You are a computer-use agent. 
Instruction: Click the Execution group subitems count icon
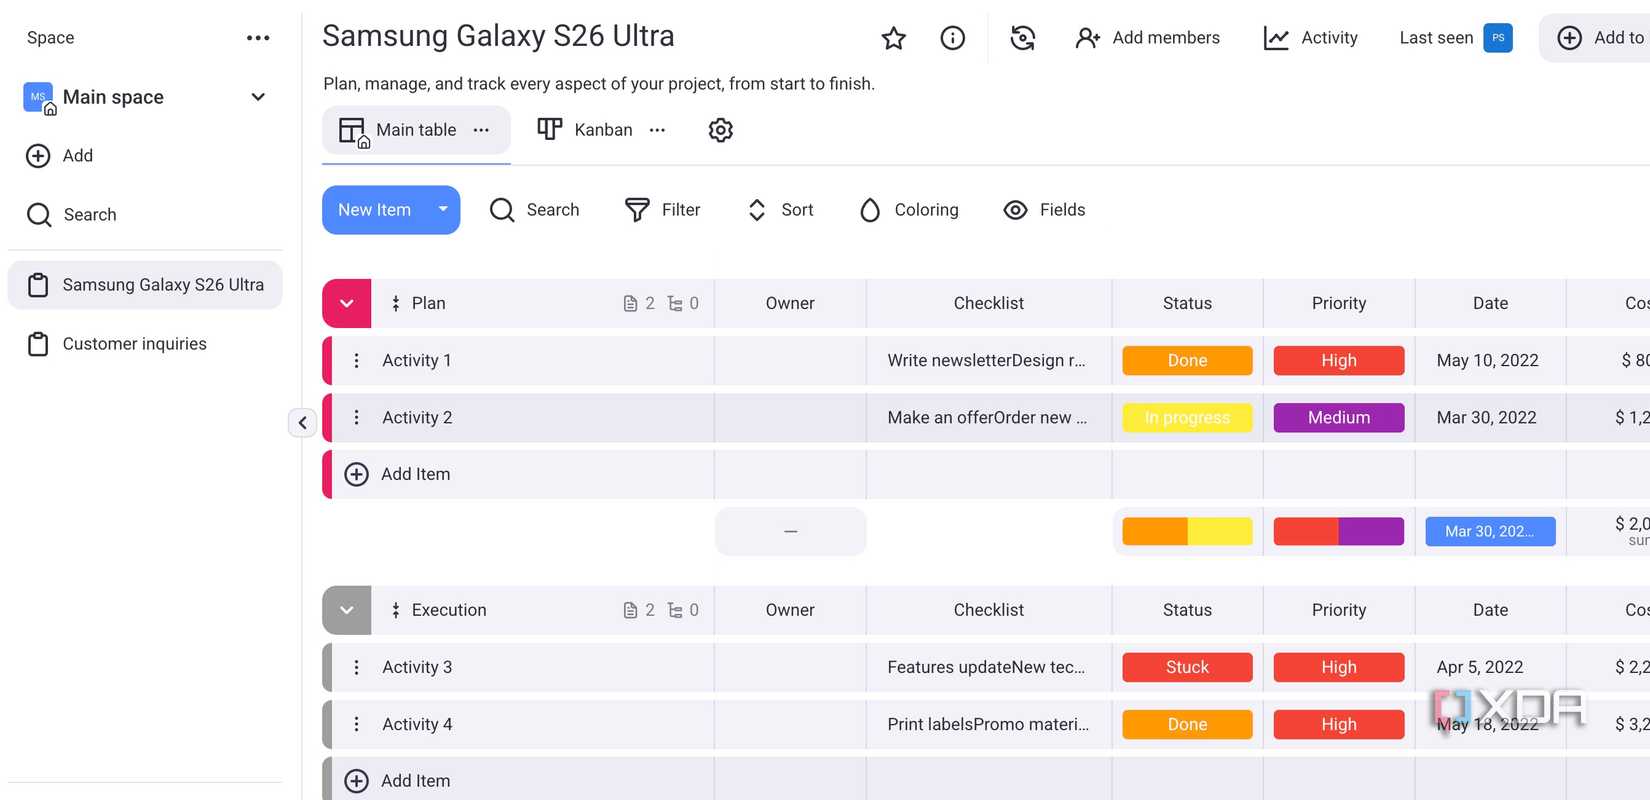tap(675, 610)
